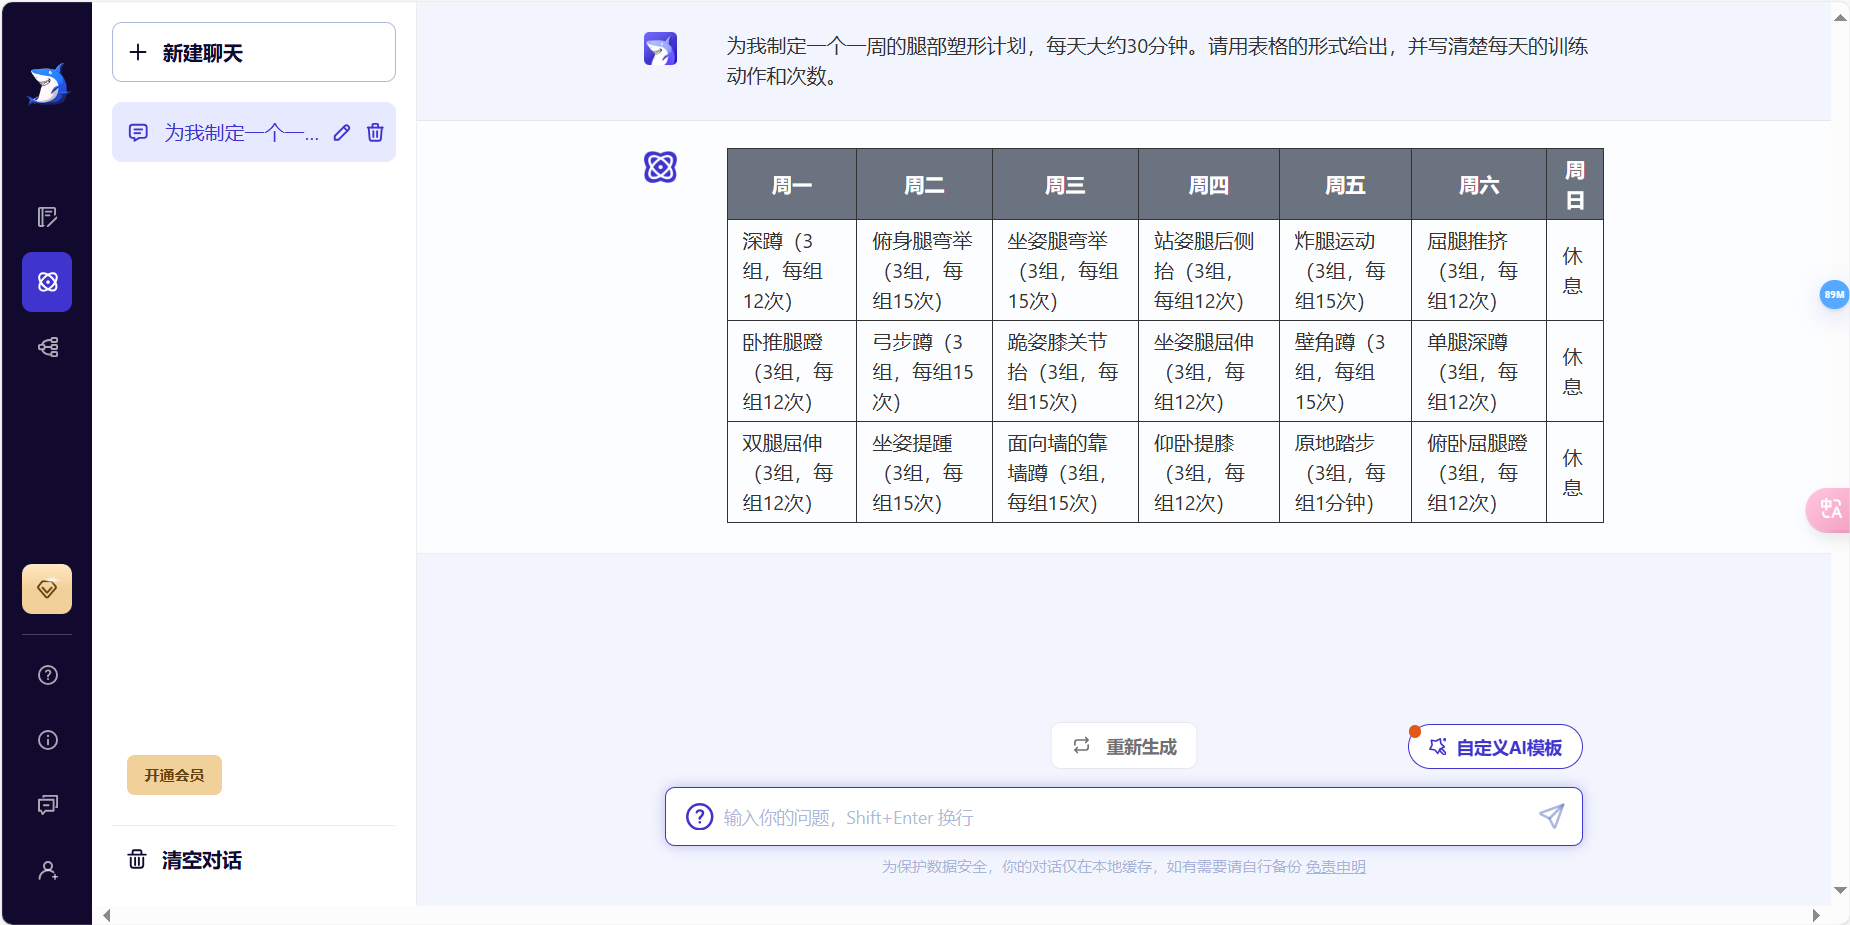The width and height of the screenshot is (1850, 925).
Task: Send the message with the paper plane icon
Action: pos(1550,817)
